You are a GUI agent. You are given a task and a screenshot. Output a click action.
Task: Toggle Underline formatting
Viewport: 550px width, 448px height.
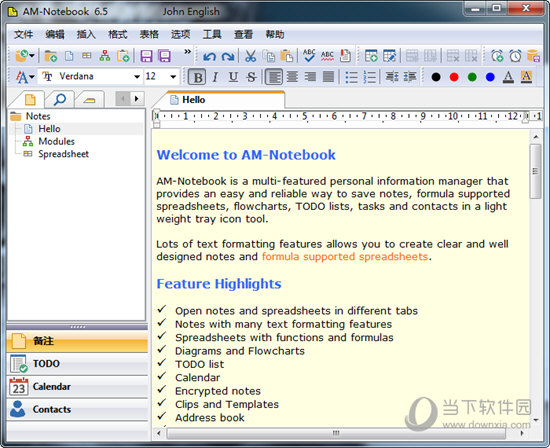click(x=233, y=77)
